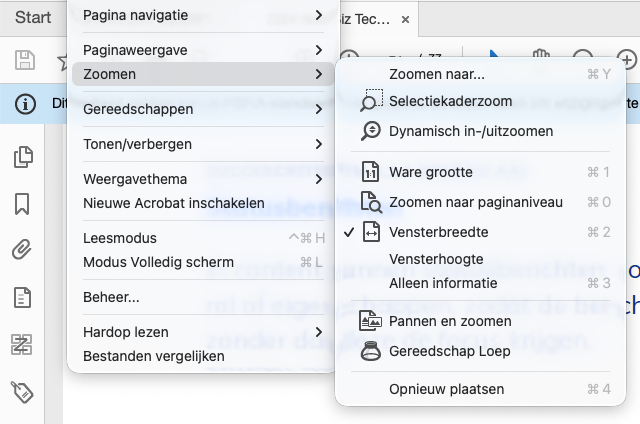Viewport: 640px width, 424px height.
Task: Click the marquee zoom icon beside Selectiekaderzoom
Action: click(371, 100)
